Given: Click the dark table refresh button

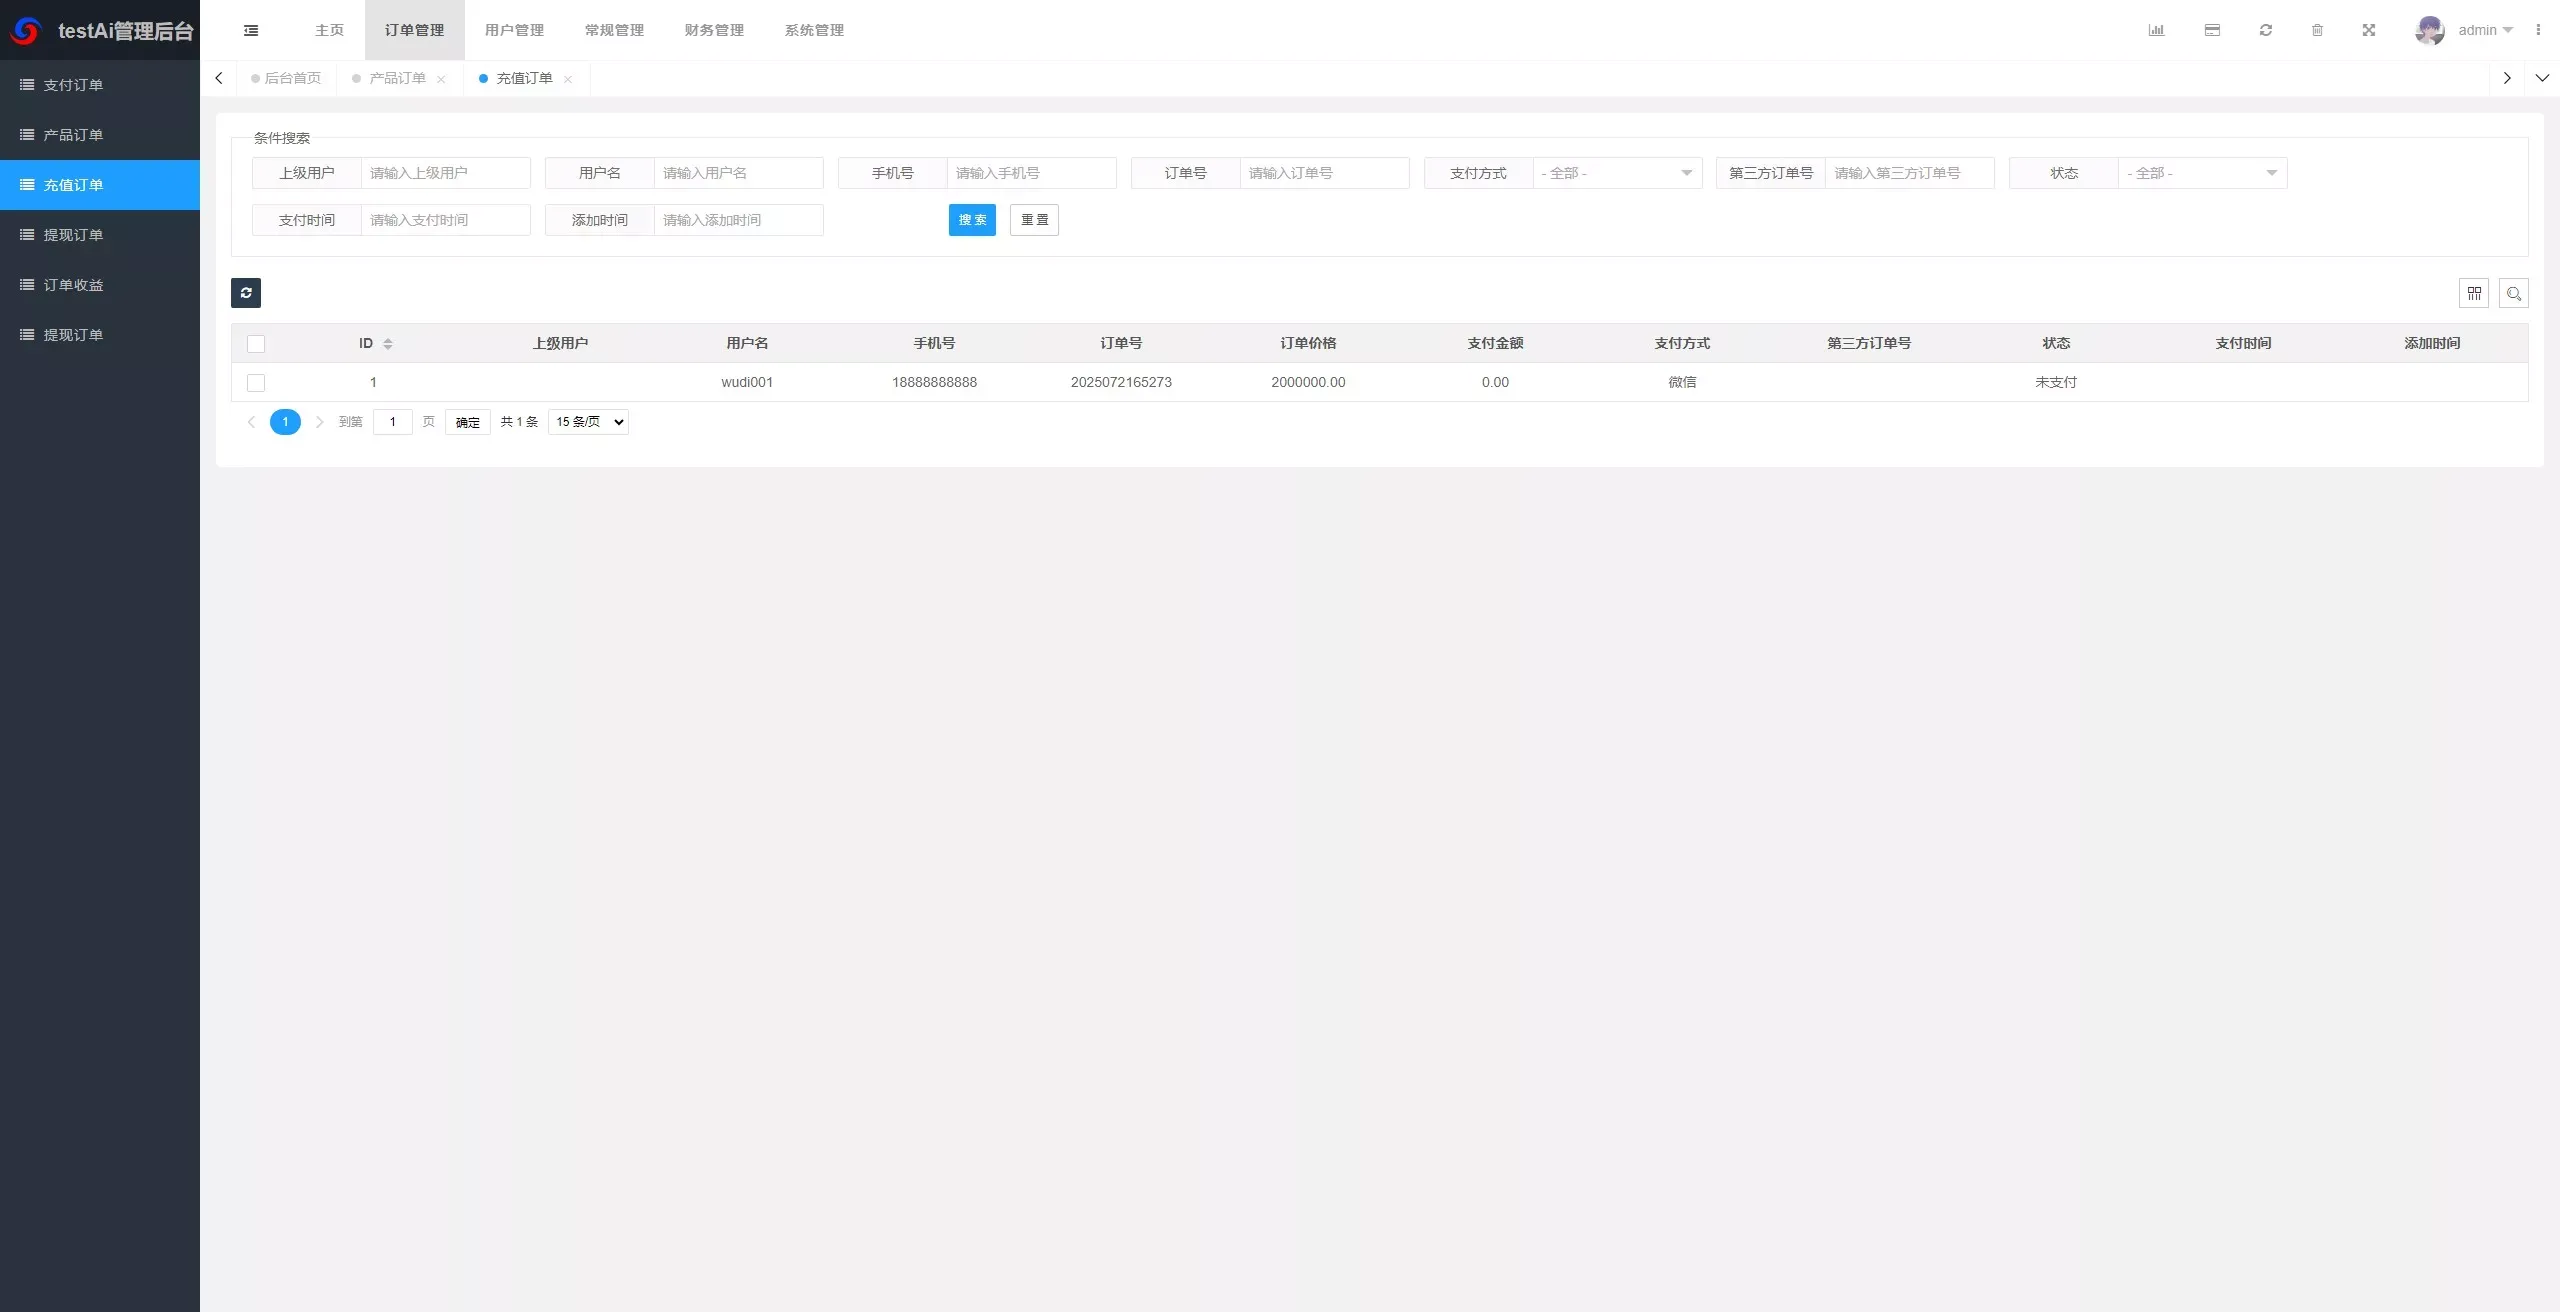Looking at the screenshot, I should (x=246, y=293).
